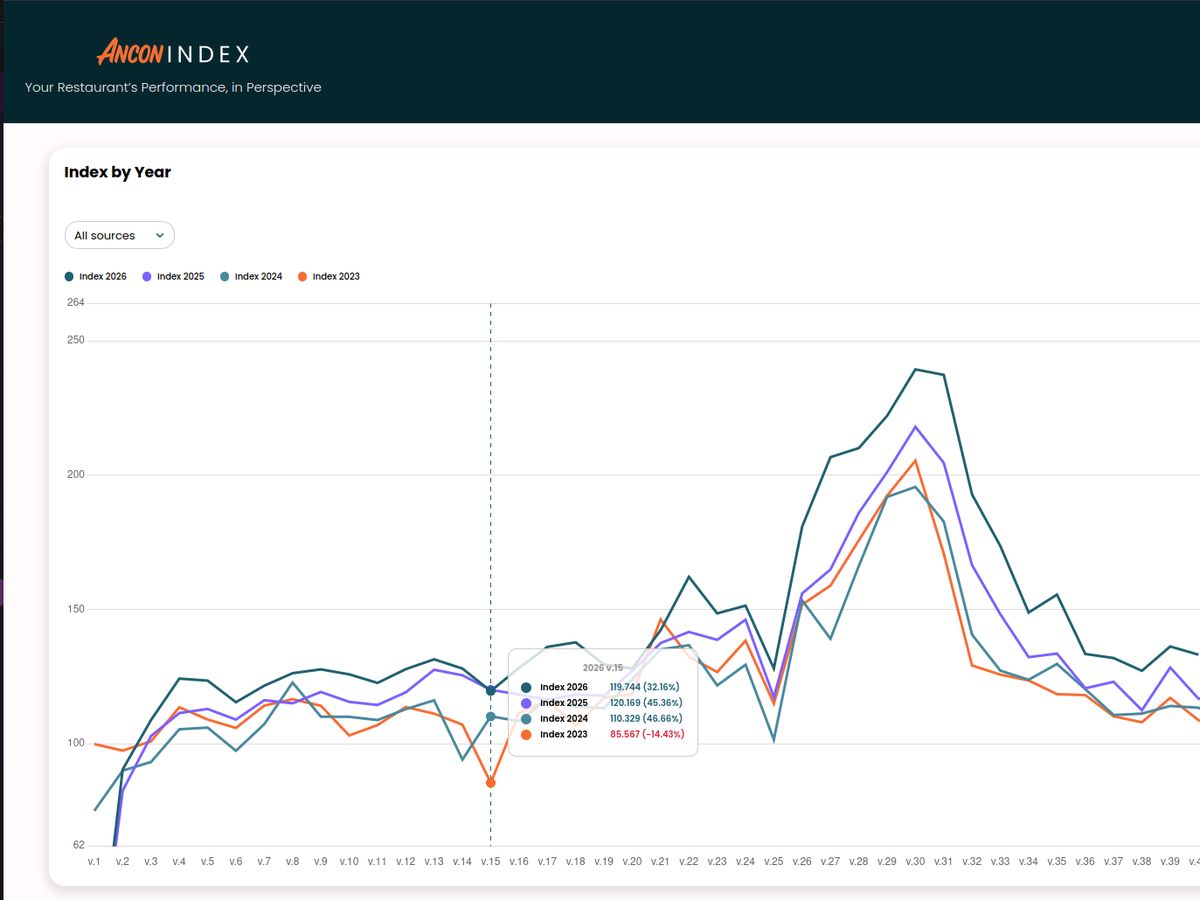
Task: Click the Ancon Index logo
Action: [173, 53]
